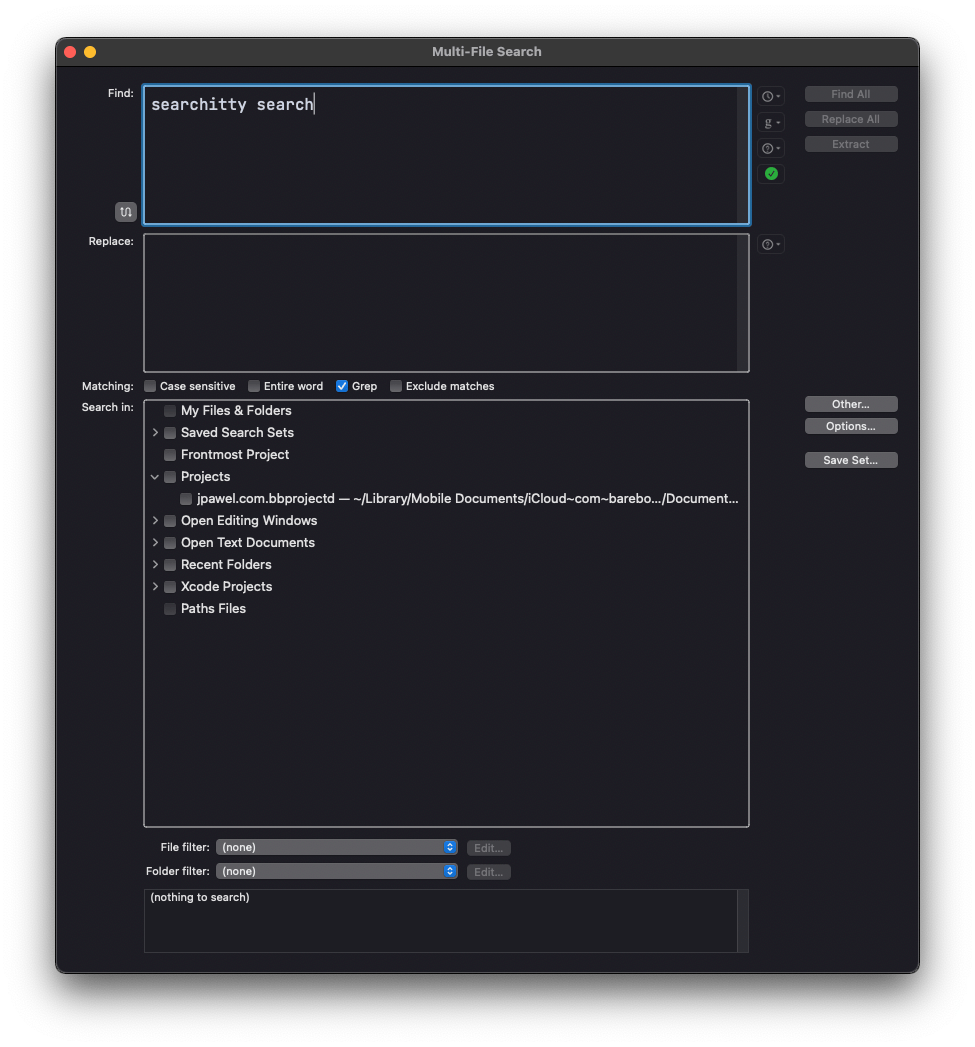Enable Case sensitive matching
The height and width of the screenshot is (1047, 975).
(x=150, y=386)
